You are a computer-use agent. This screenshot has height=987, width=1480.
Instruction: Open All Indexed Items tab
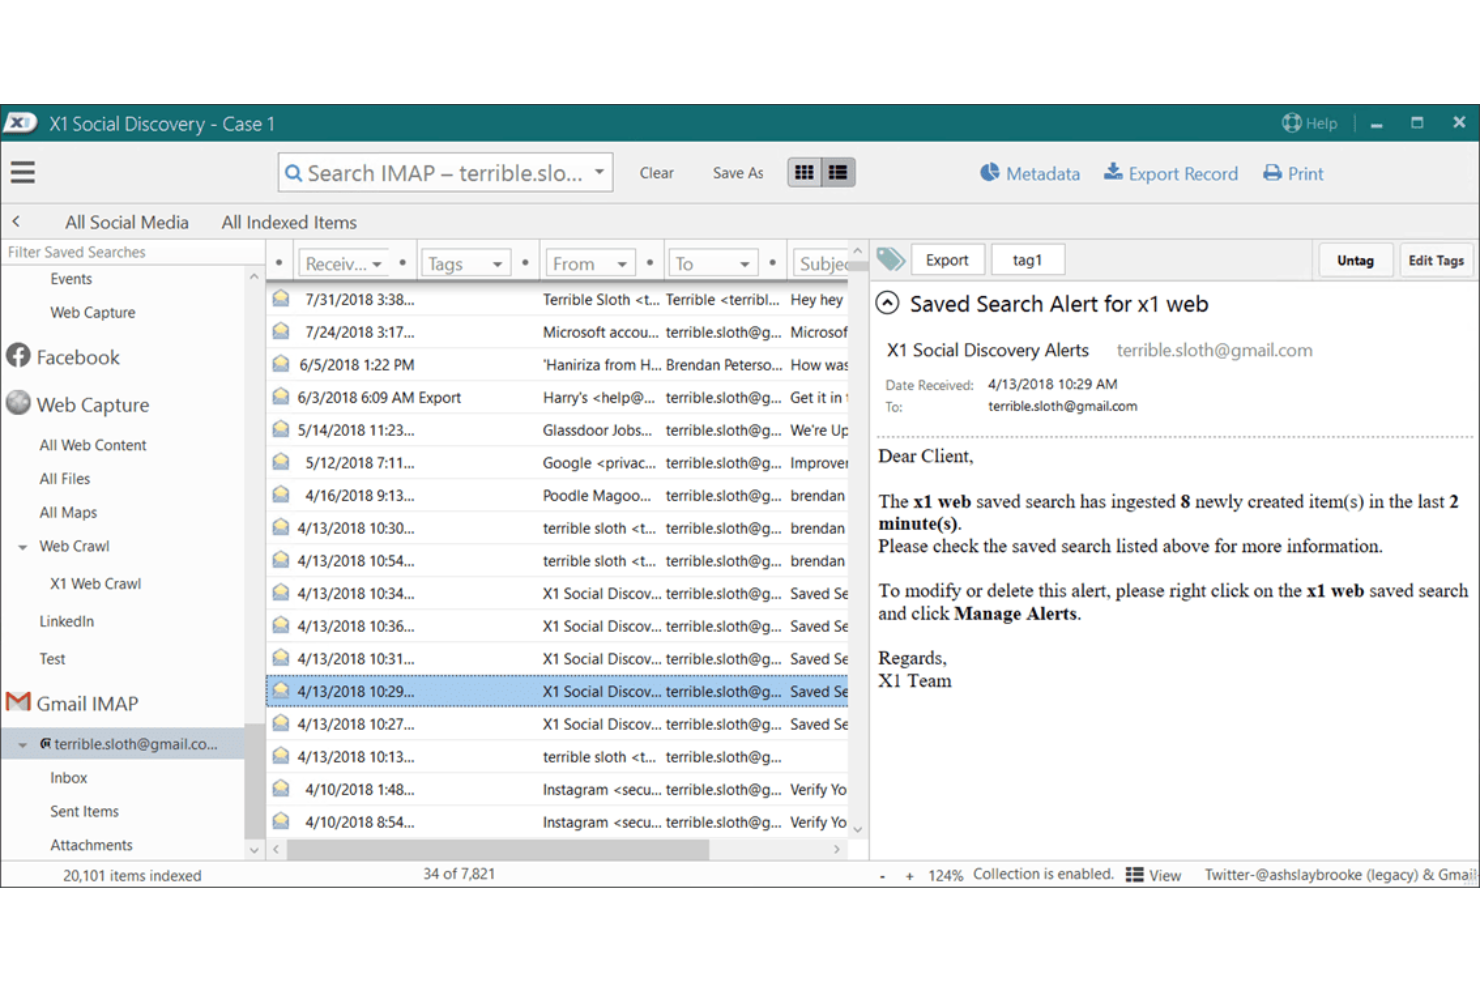coord(289,222)
